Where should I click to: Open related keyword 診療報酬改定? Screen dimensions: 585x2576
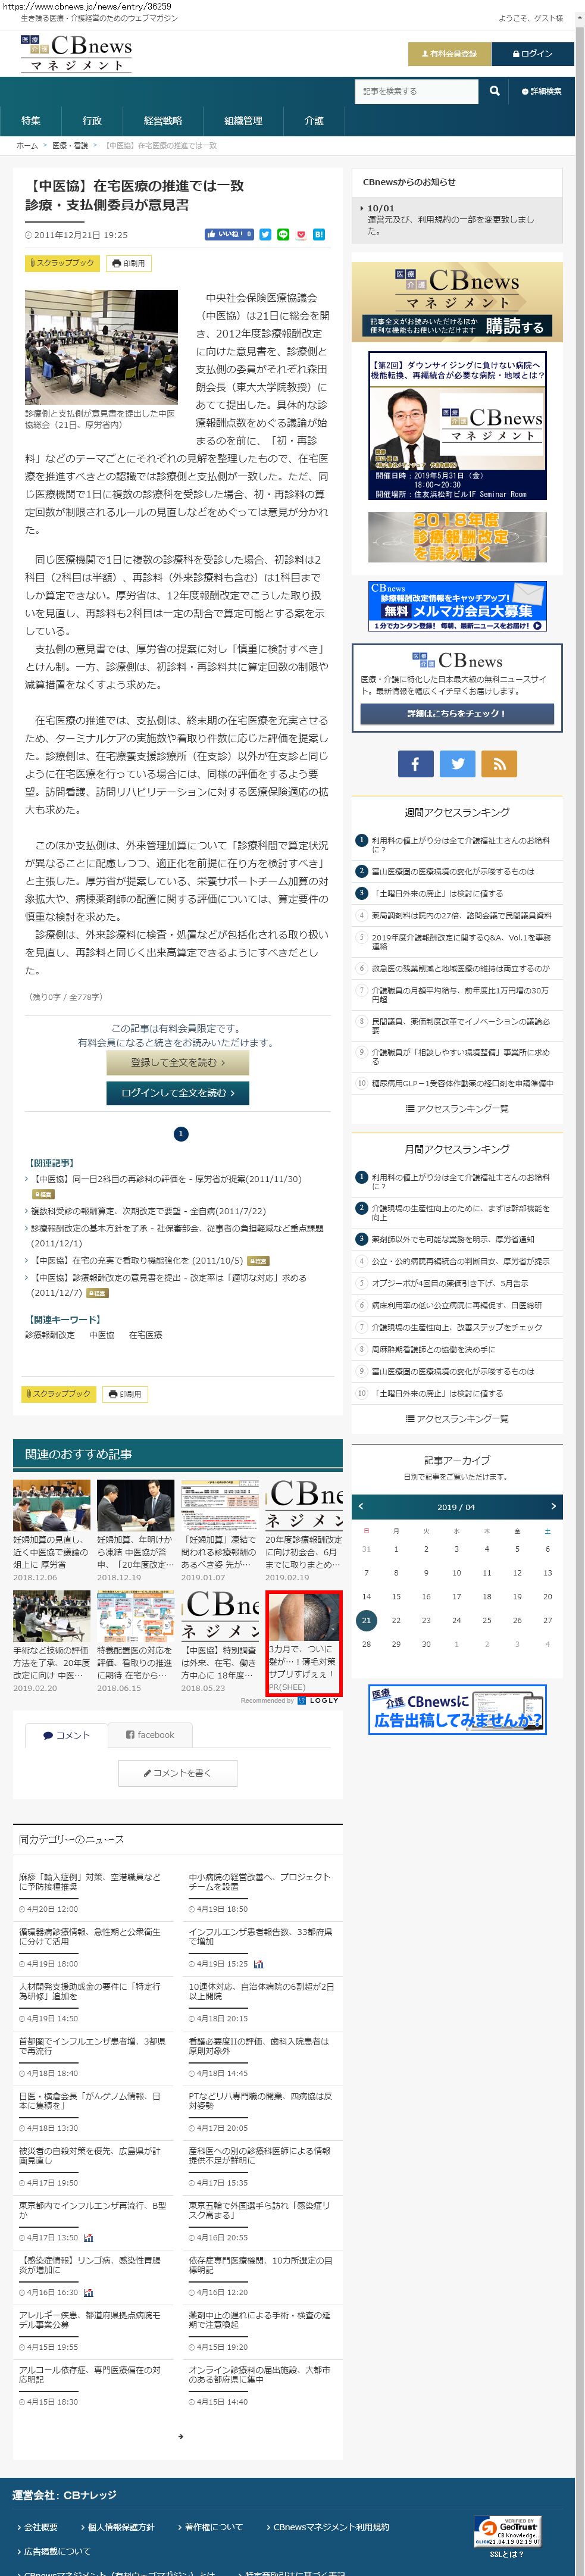50,1335
